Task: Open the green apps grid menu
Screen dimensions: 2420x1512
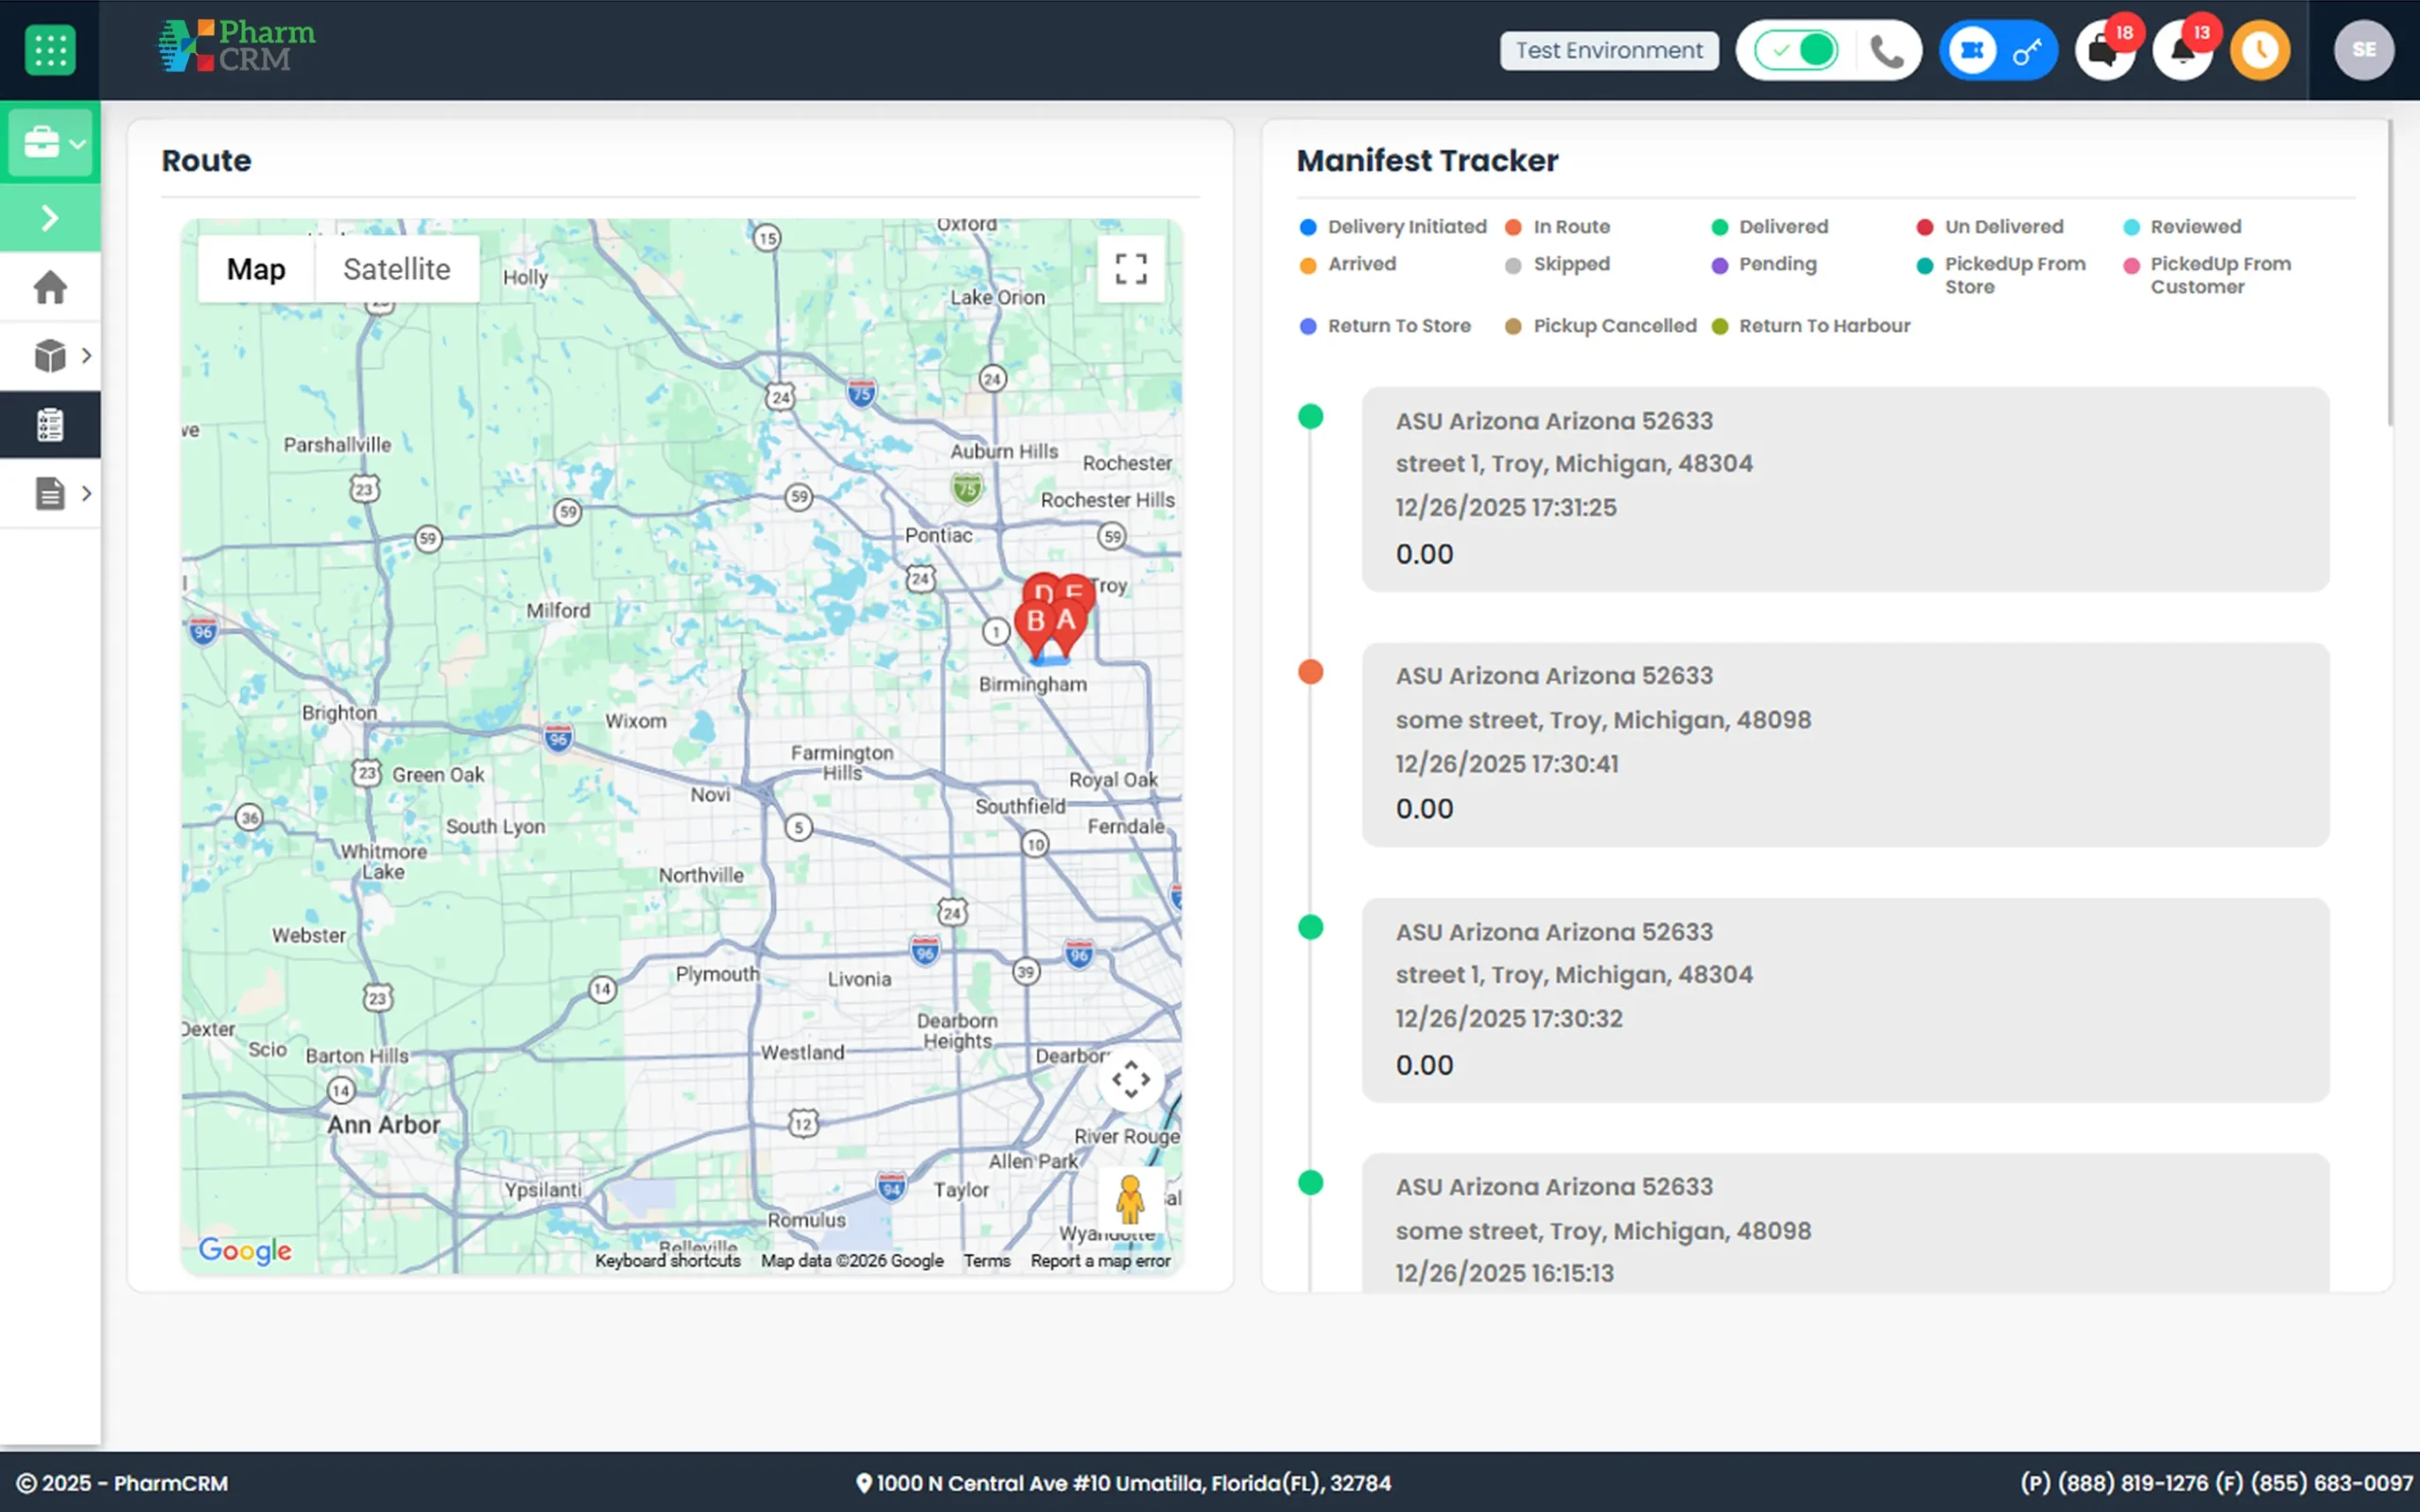Action: [x=50, y=49]
